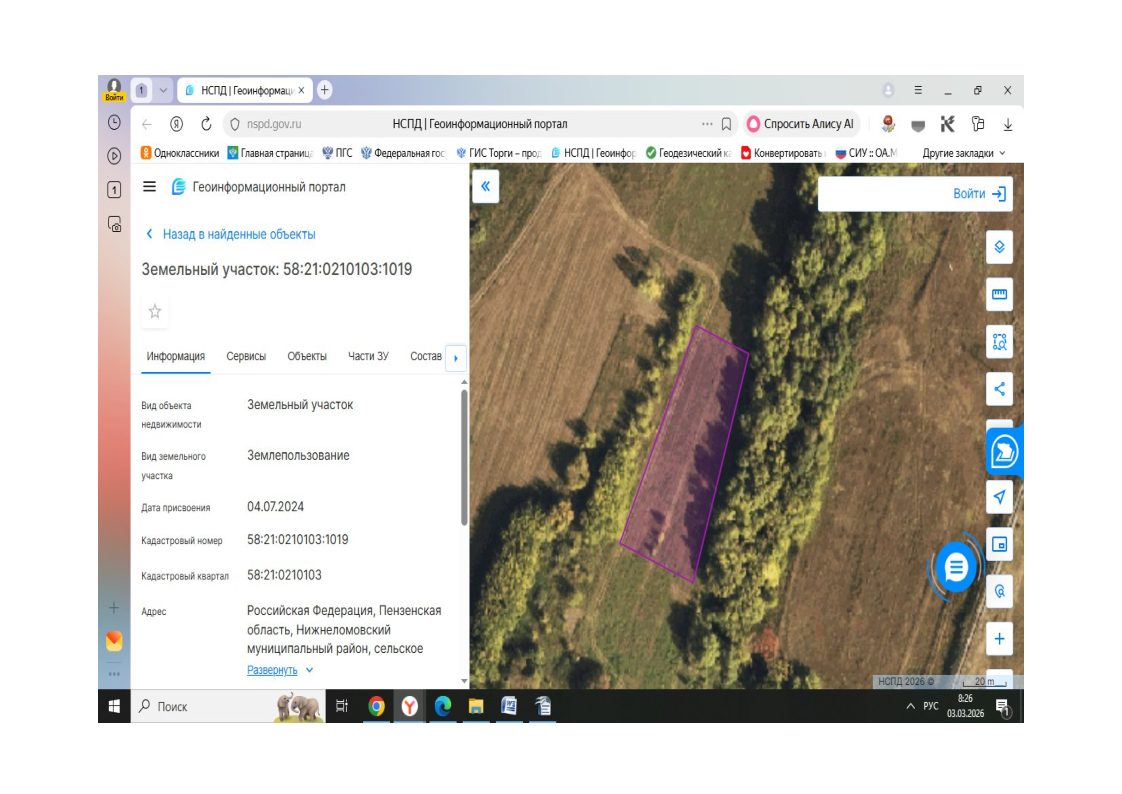Click the info panel vertical scrollbar
Viewport: 1122px width, 794px height.
(x=464, y=456)
